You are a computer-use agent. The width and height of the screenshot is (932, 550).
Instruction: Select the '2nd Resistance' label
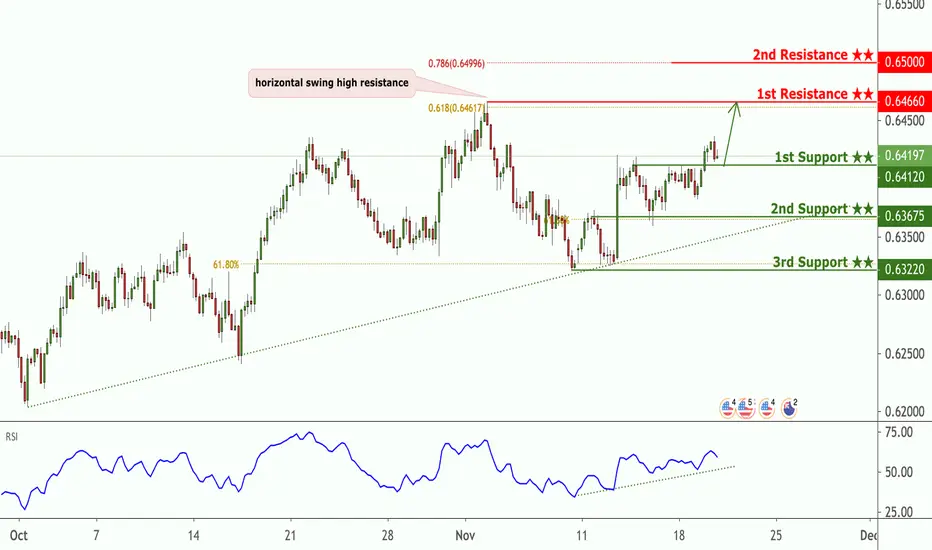813,55
